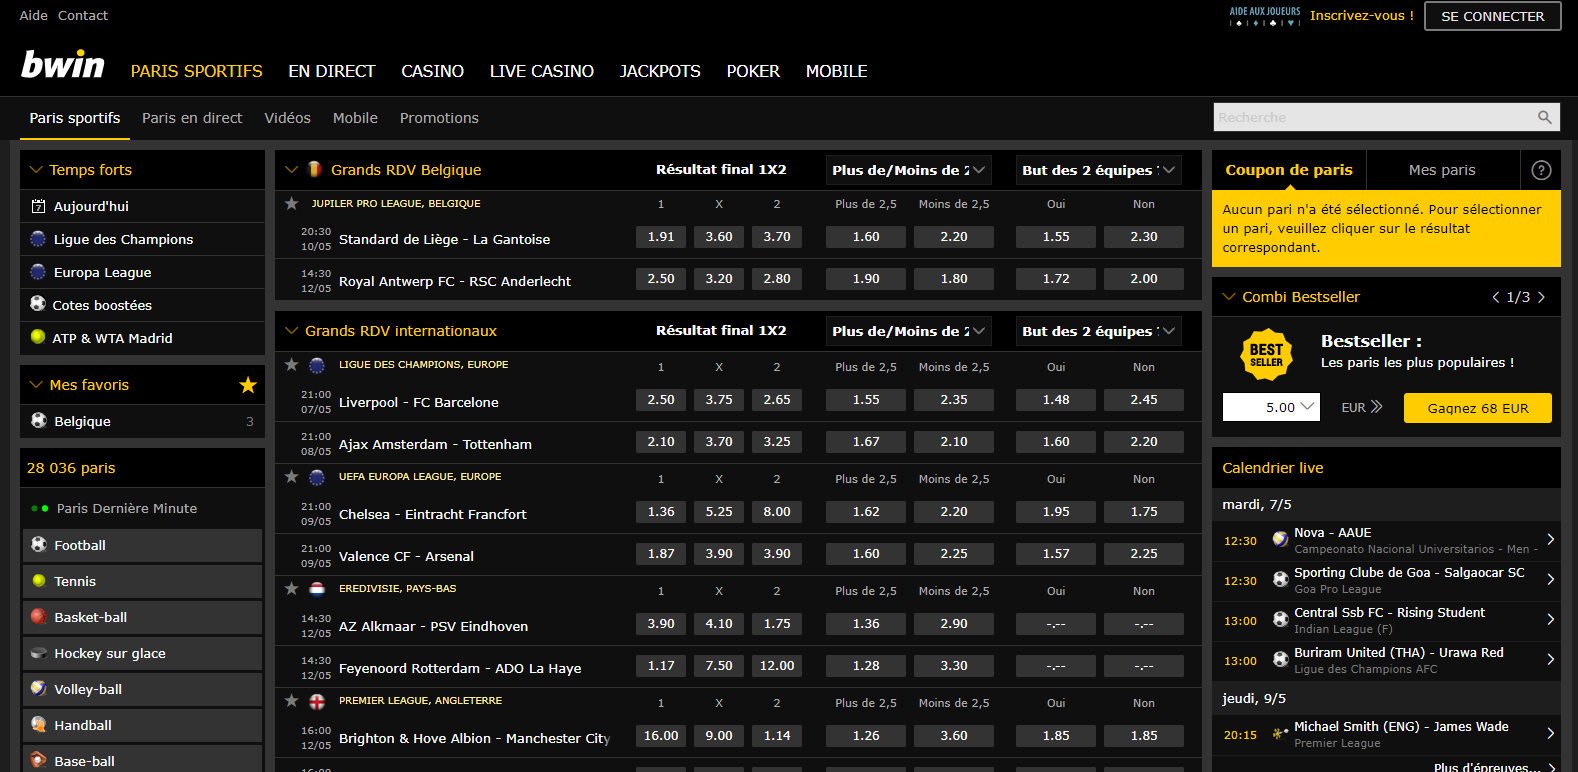The width and height of the screenshot is (1578, 772).
Task: Click the Volley-ball sport icon
Action: [x=39, y=689]
